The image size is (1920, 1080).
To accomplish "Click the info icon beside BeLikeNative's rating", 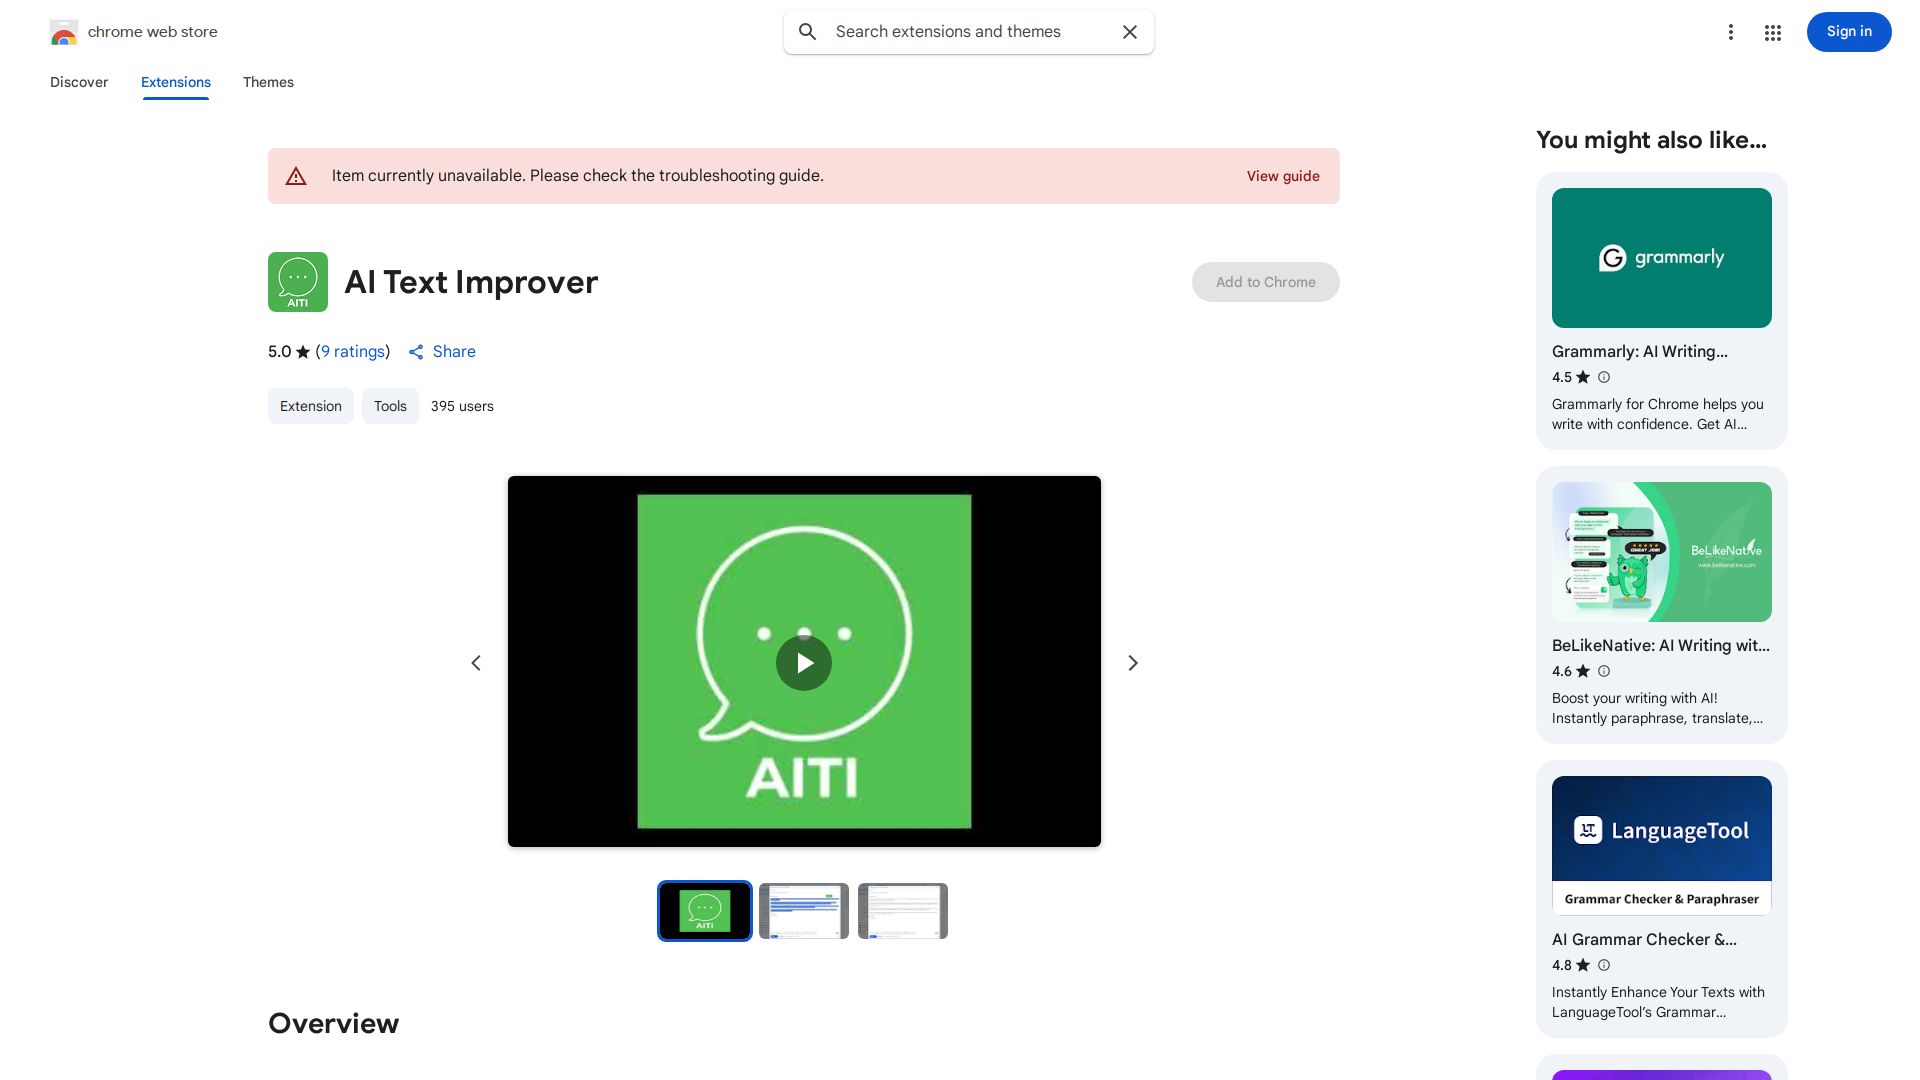I will pyautogui.click(x=1603, y=671).
